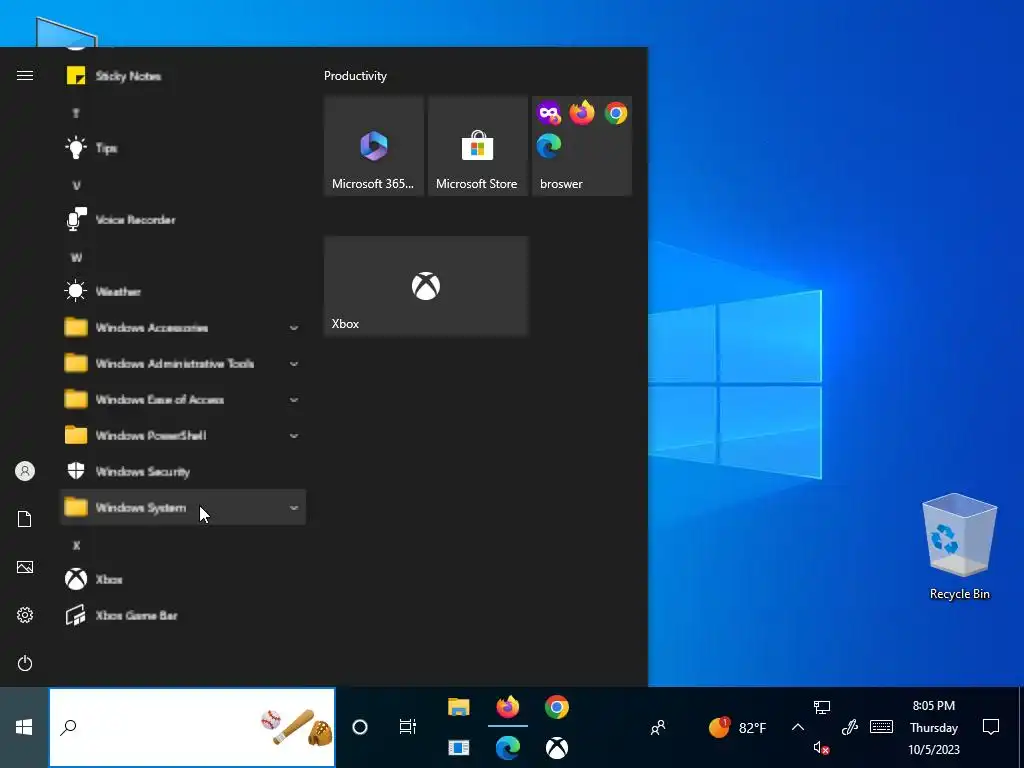Expand the Windows System folder chevron
The height and width of the screenshot is (768, 1024).
click(294, 507)
